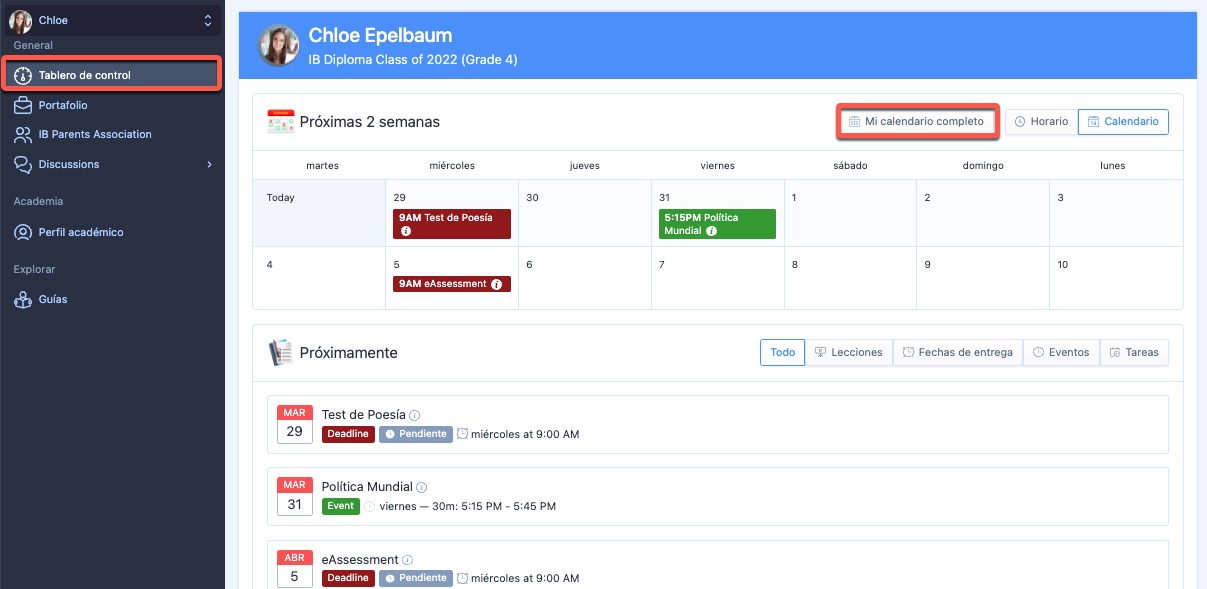Image resolution: width=1207 pixels, height=589 pixels.
Task: Switch calendar view to Horario
Action: tap(1041, 122)
